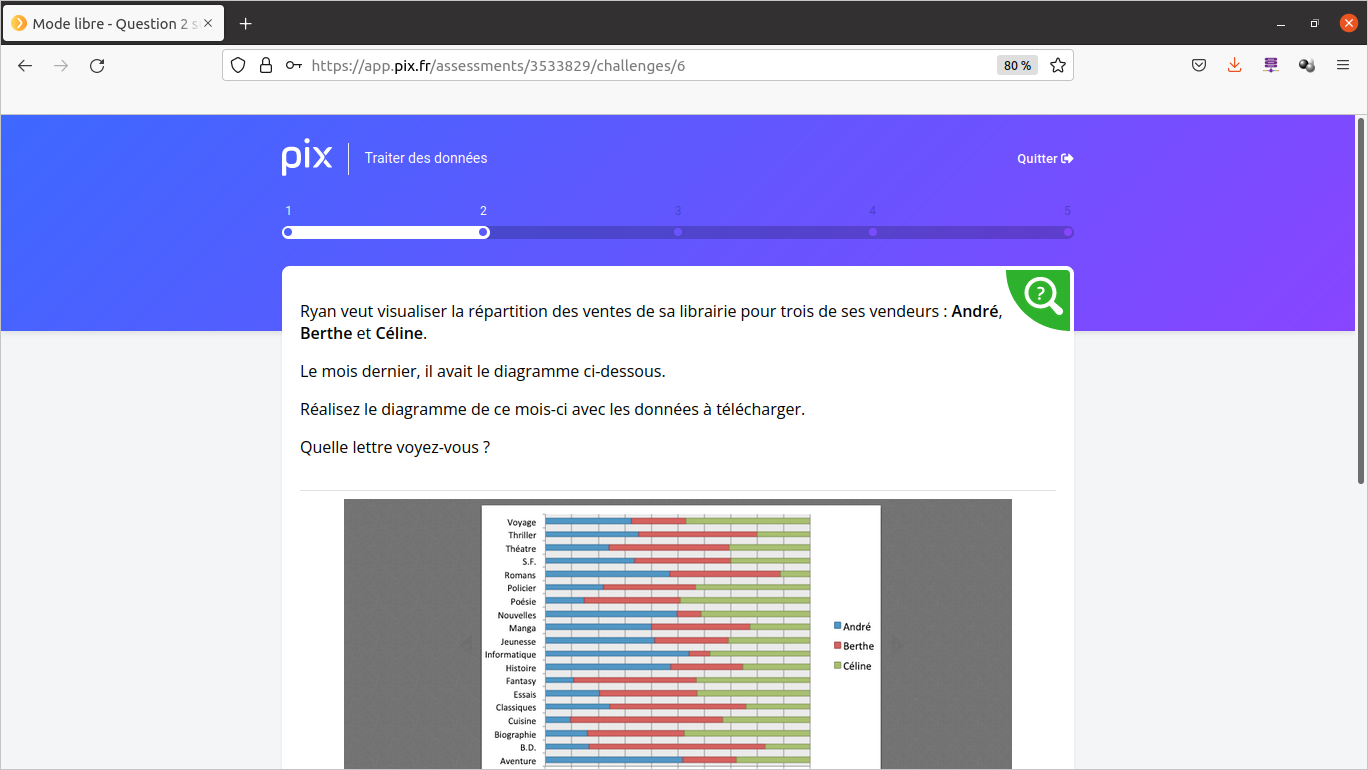This screenshot has height=770, width=1368.
Task: Click the Save to Pocket icon
Action: (x=1199, y=66)
